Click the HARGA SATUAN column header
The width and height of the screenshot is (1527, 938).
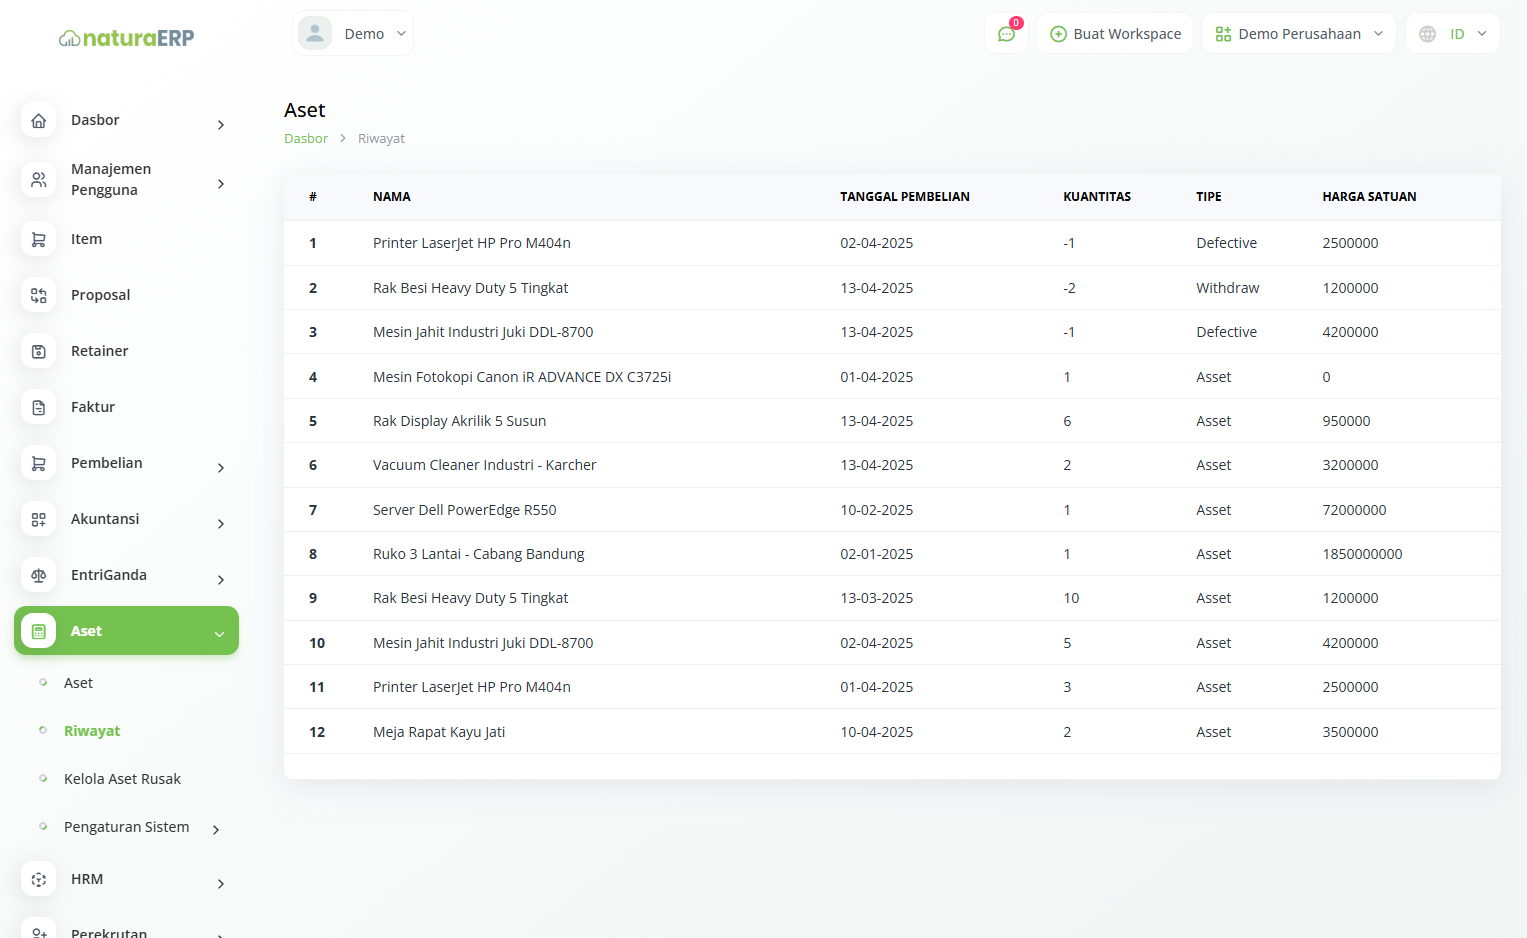tap(1369, 197)
